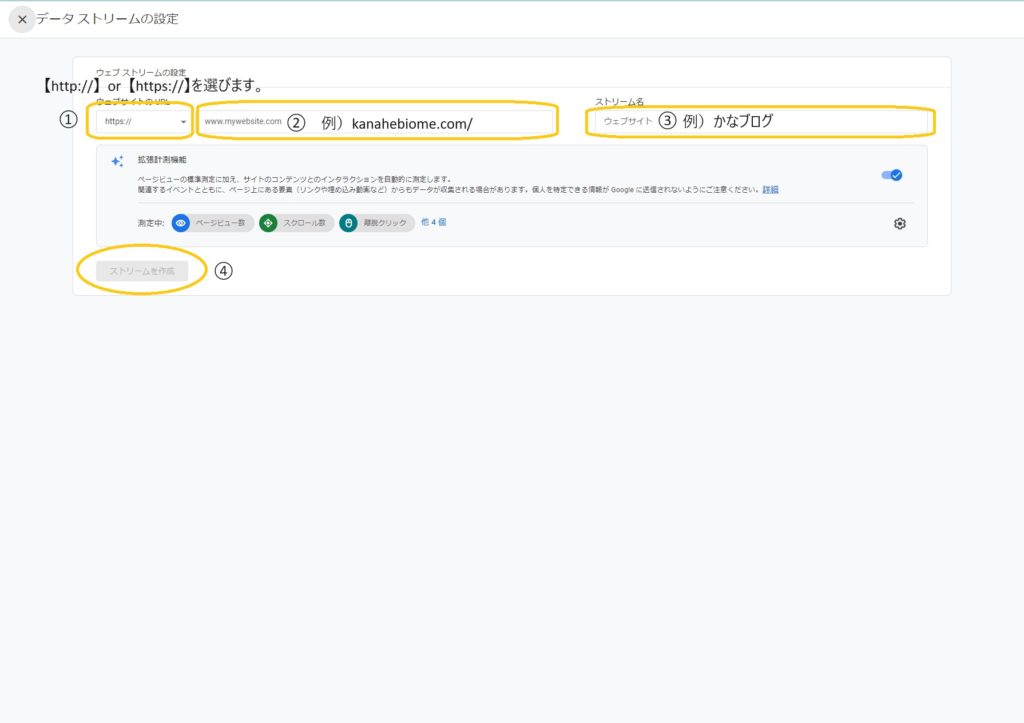Close the data stream setup panel

(x=22, y=19)
